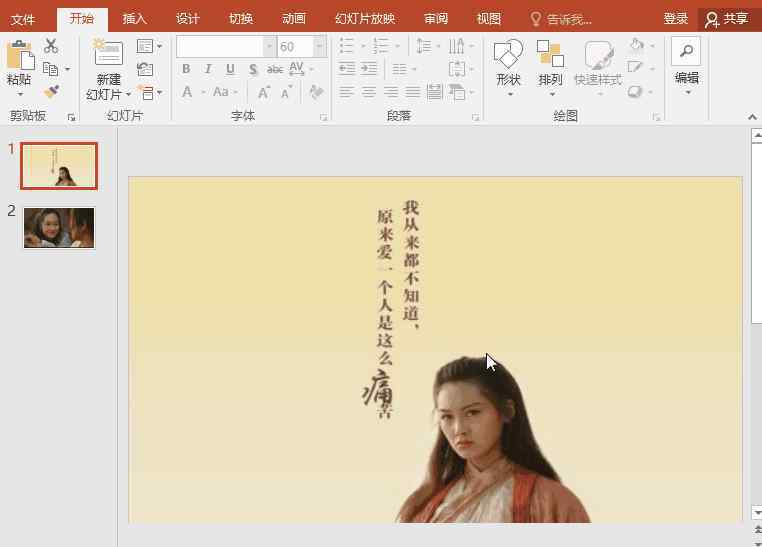Open Clipboard pane dialog launcher

(x=71, y=117)
